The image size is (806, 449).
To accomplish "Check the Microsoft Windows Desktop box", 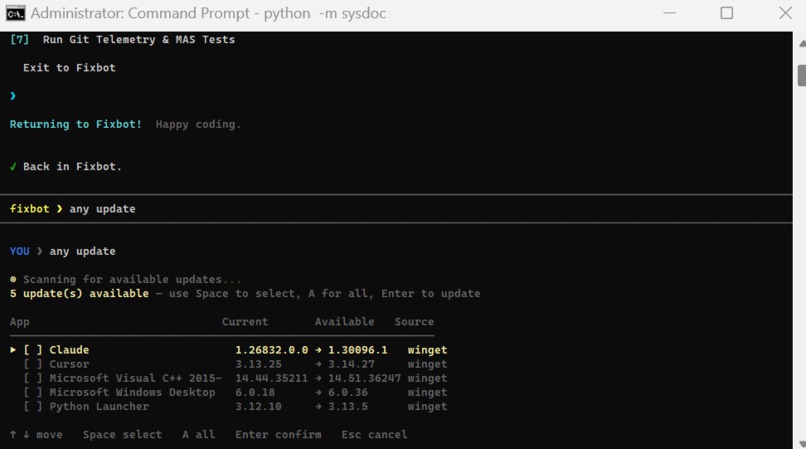I will pos(33,392).
